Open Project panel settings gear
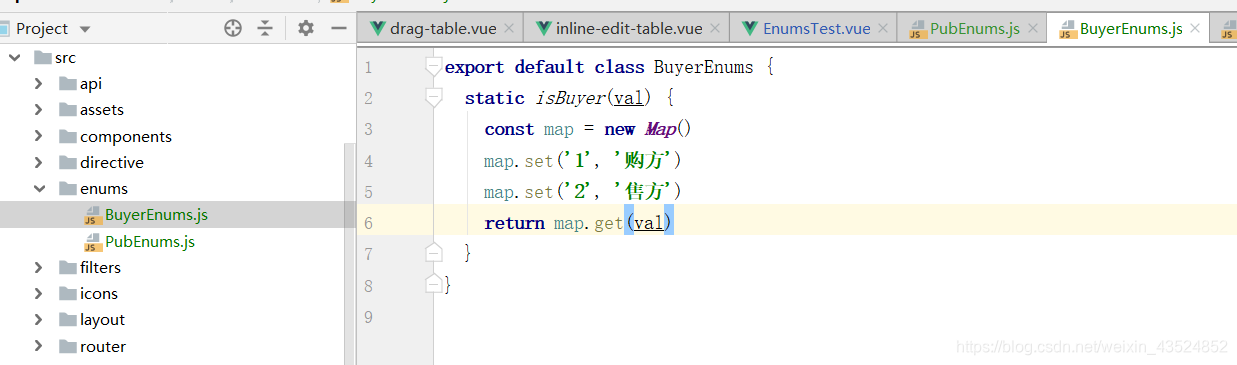The image size is (1237, 365). pos(306,29)
